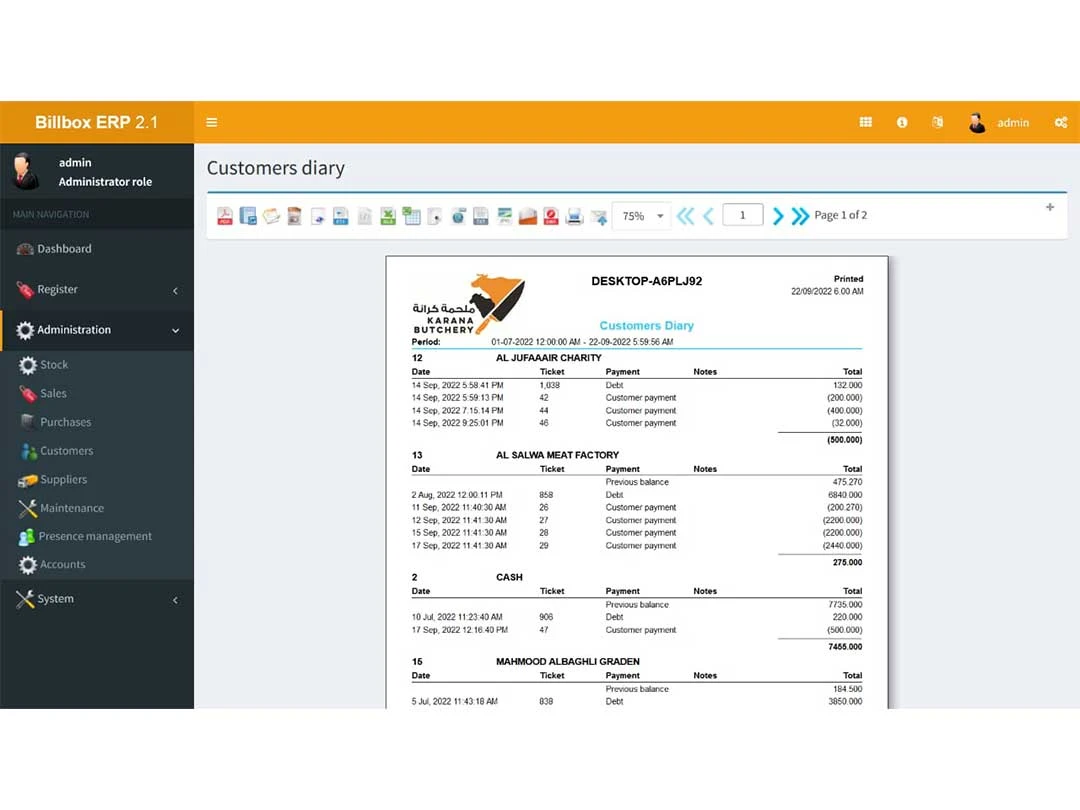This screenshot has width=1080, height=810.
Task: Open the language selector globe icon
Action: pyautogui.click(x=937, y=122)
